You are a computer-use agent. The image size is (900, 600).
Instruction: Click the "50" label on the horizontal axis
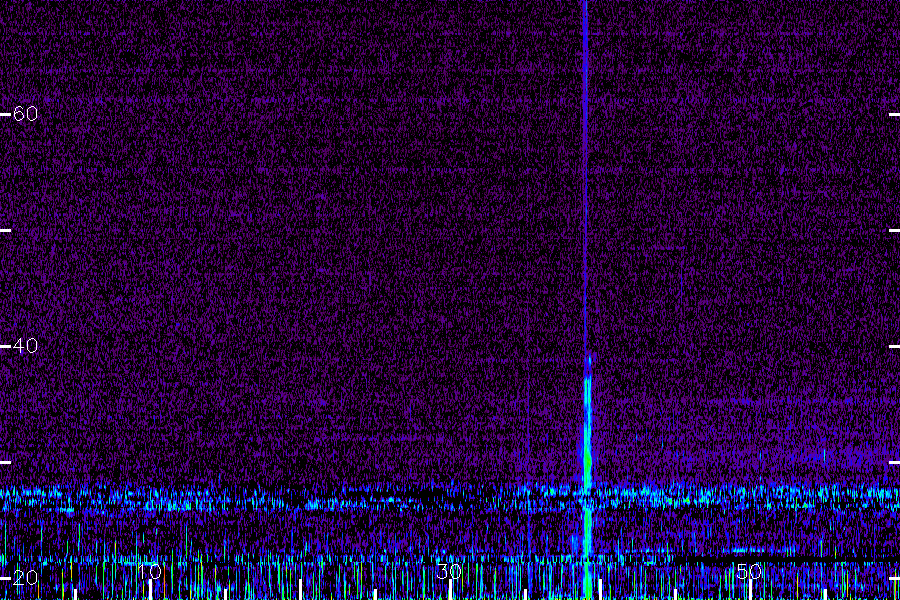pos(749,572)
